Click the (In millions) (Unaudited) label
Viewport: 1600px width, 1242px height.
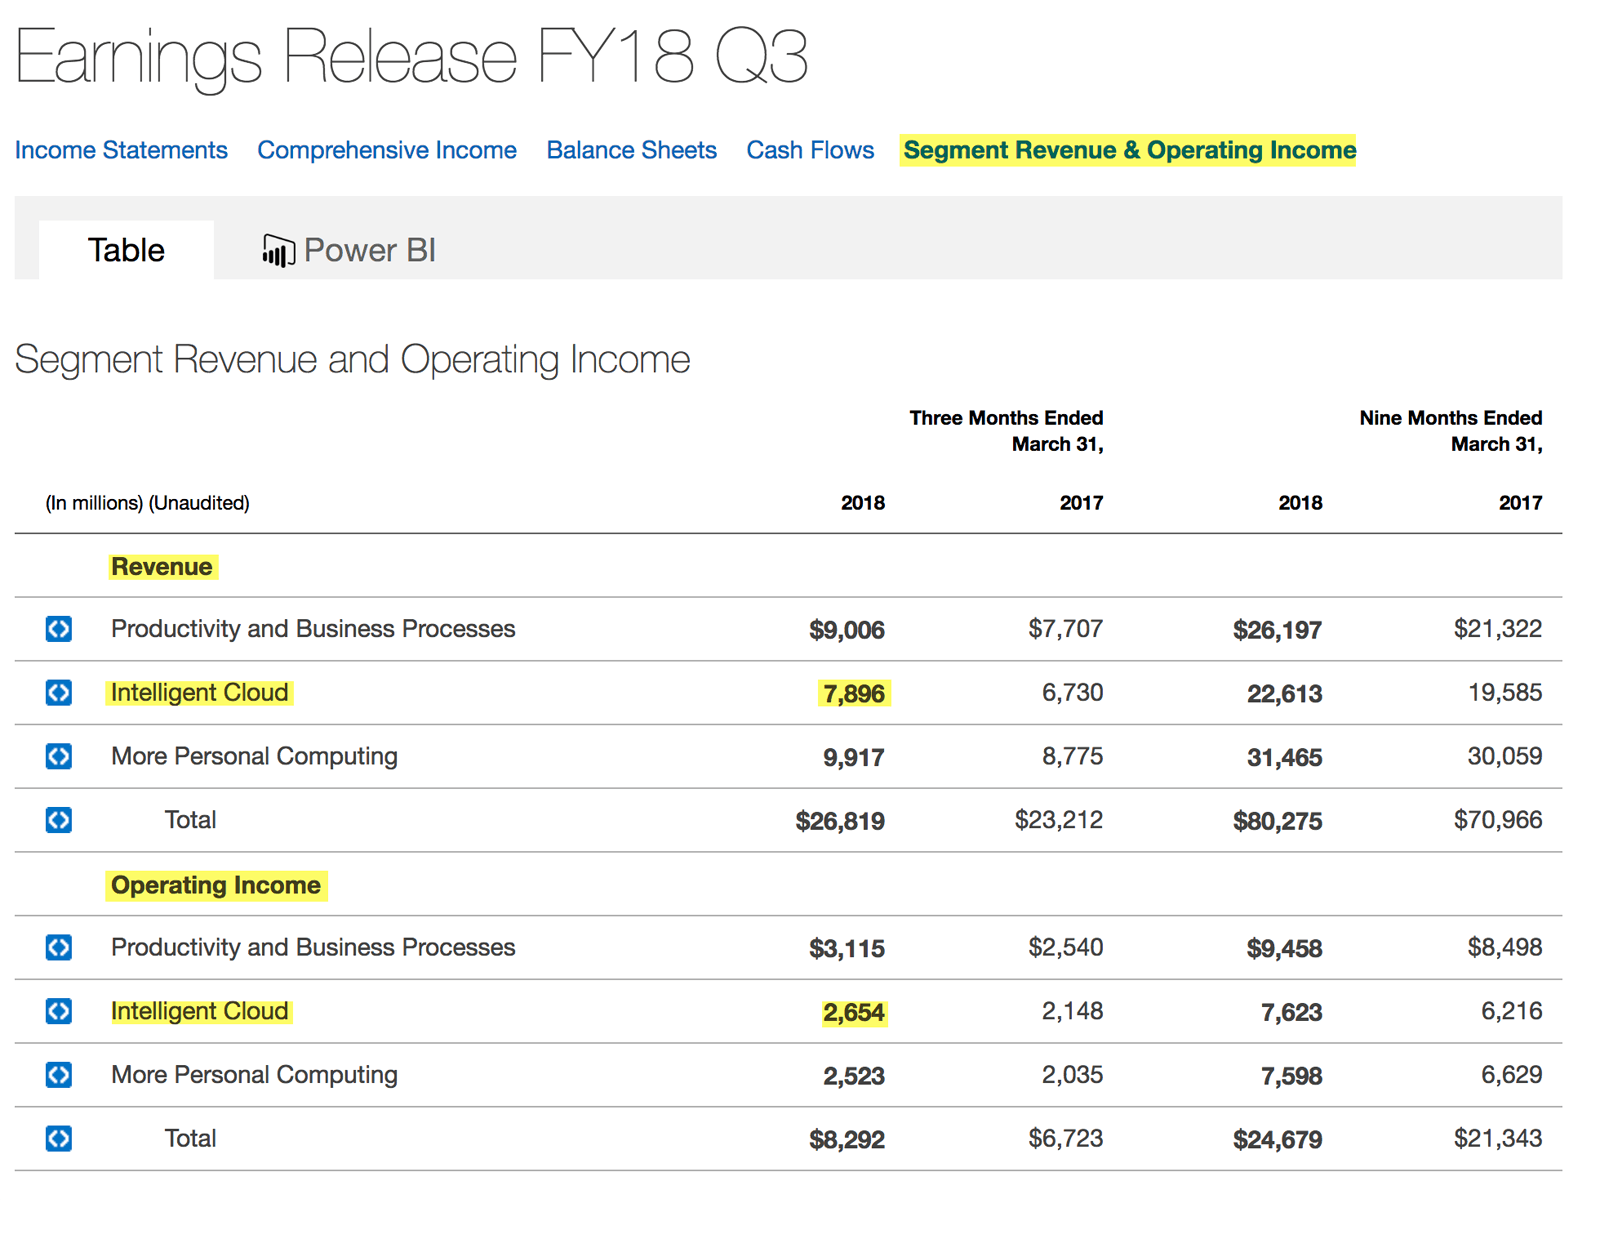tap(147, 503)
